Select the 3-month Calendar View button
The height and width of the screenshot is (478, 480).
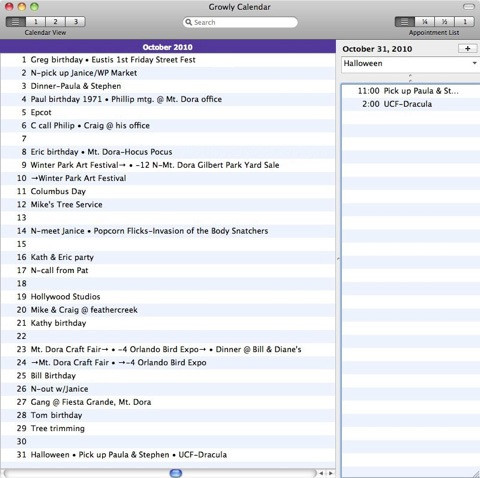76,22
